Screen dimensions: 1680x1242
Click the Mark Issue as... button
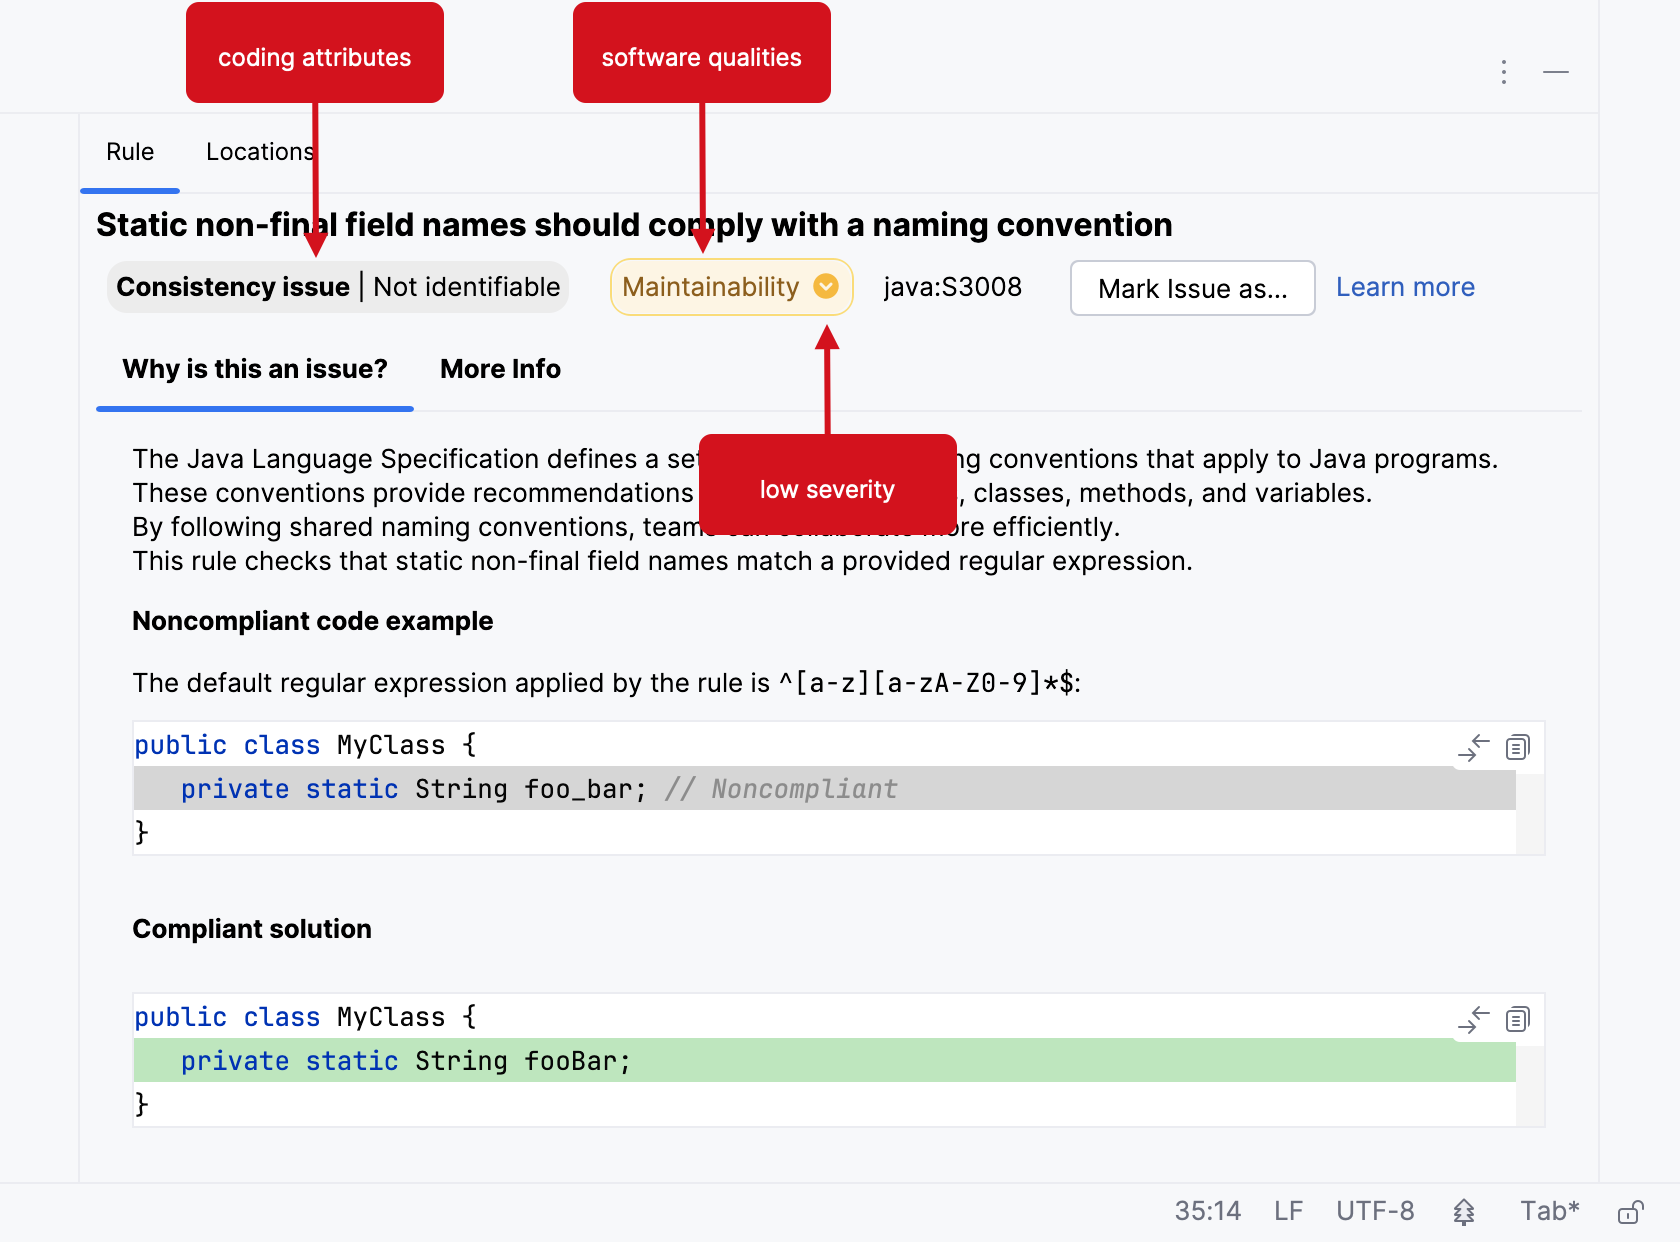[1192, 288]
